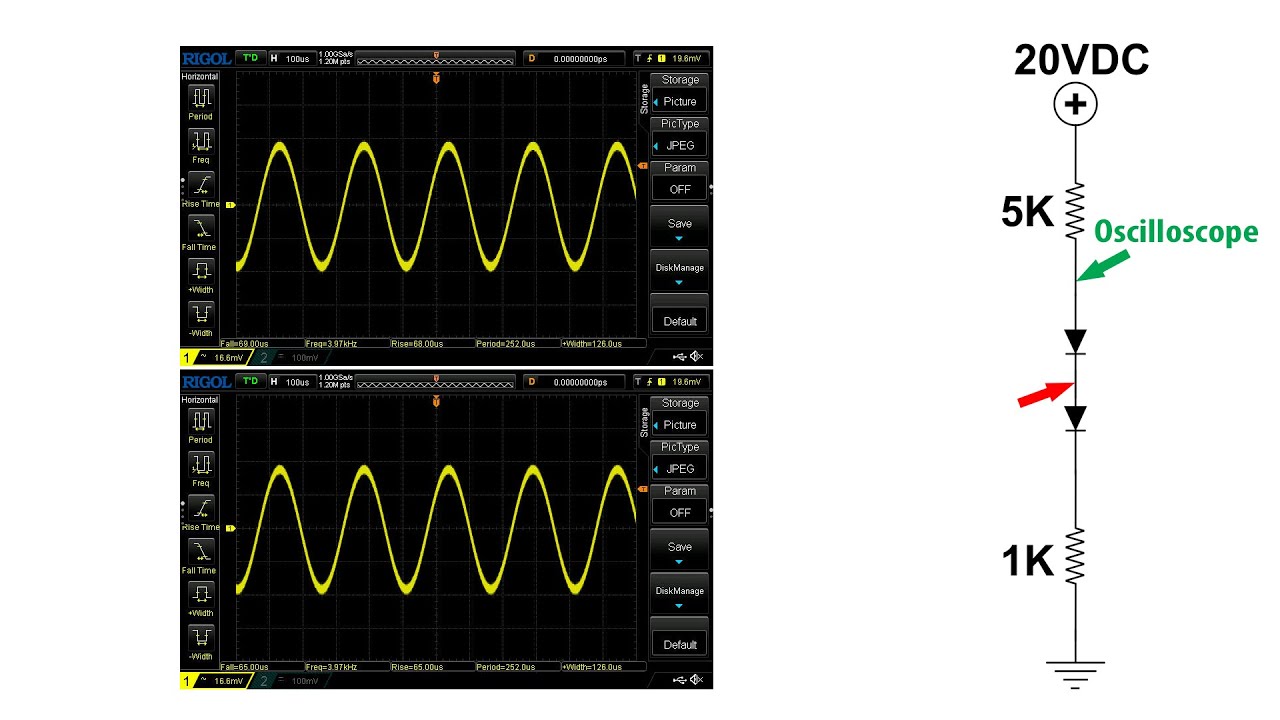Choose Fall Time icon in upper scope
The width and height of the screenshot is (1280, 720).
click(x=202, y=227)
